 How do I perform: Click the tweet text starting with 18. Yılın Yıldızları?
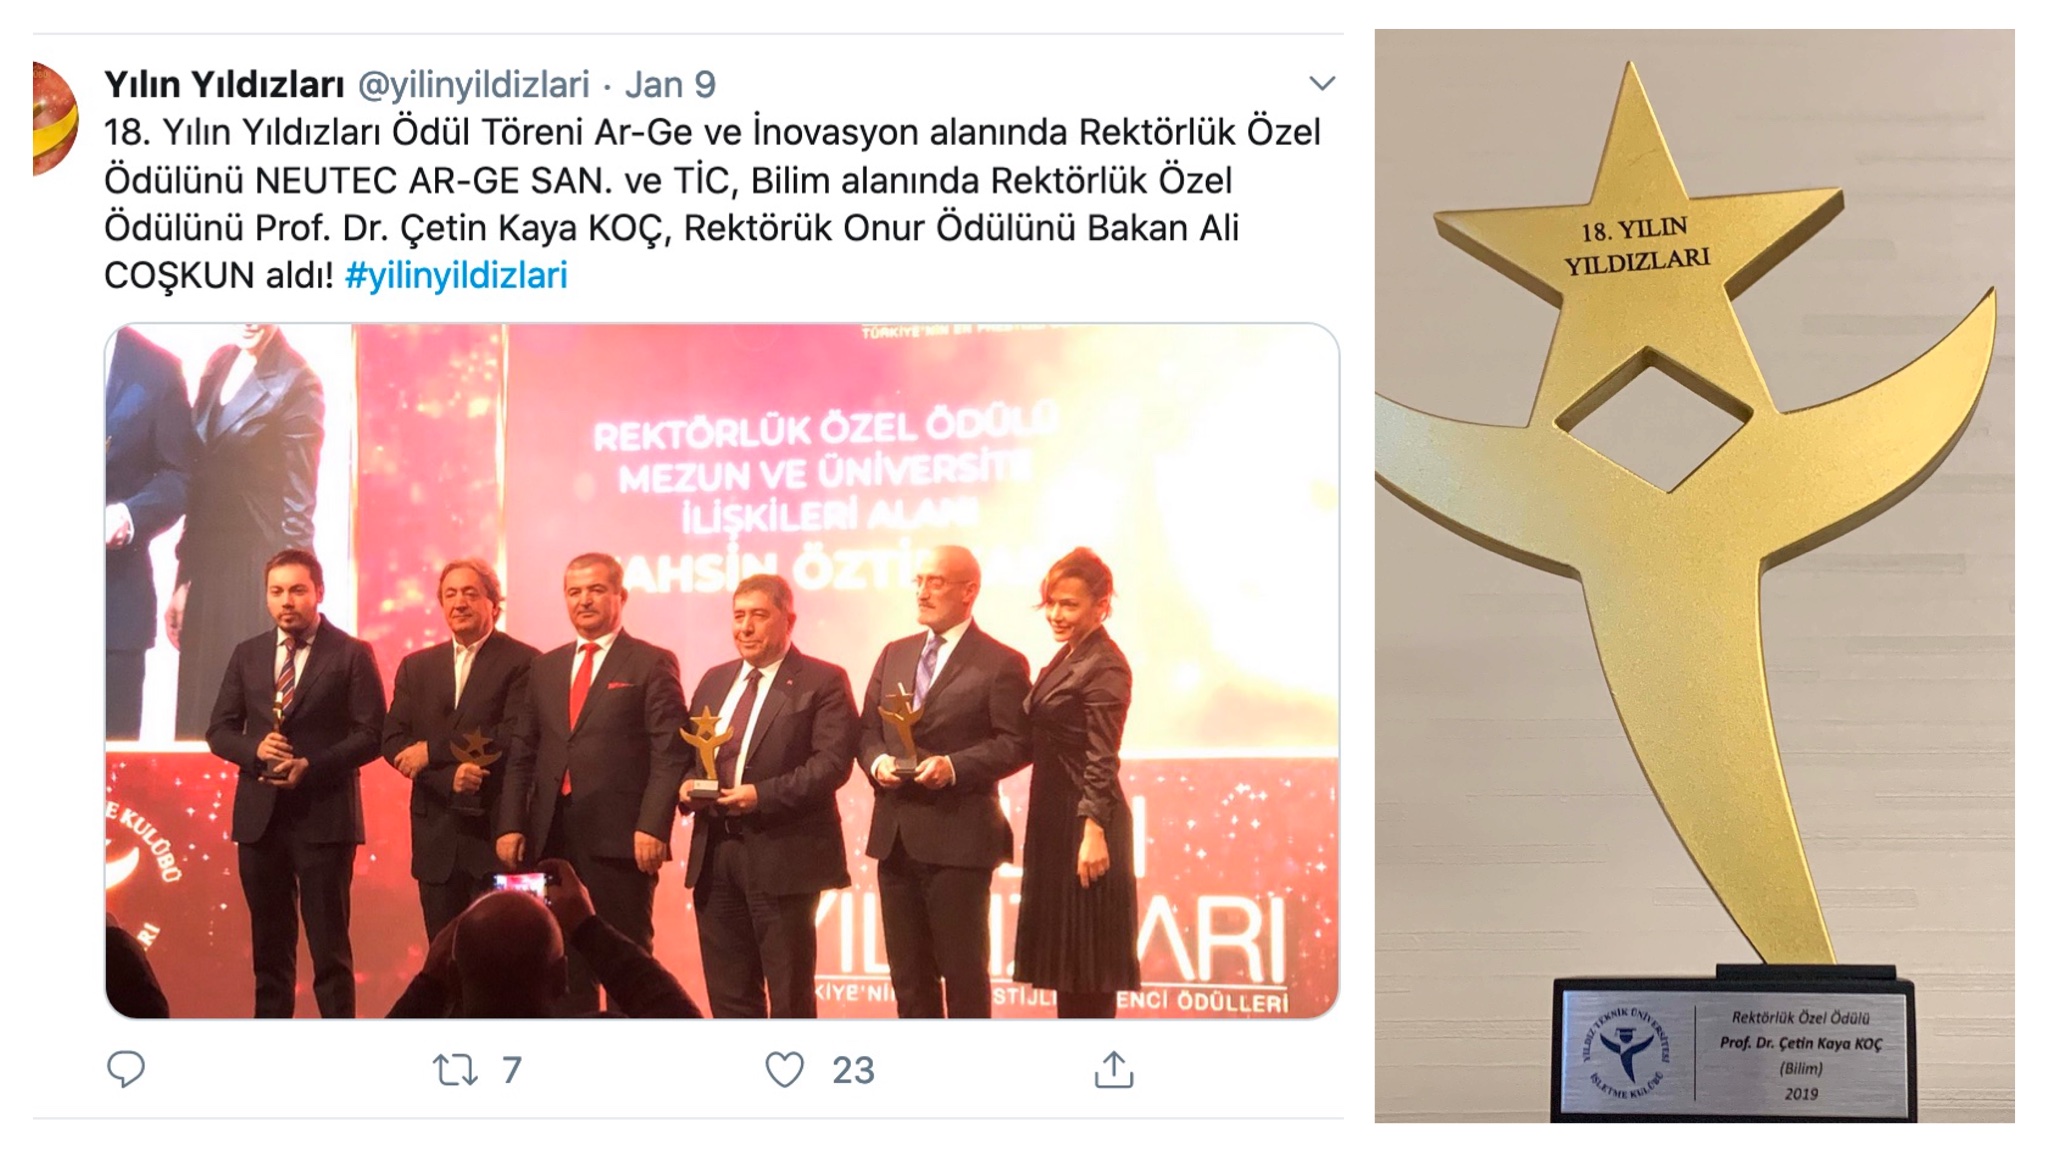tap(712, 204)
